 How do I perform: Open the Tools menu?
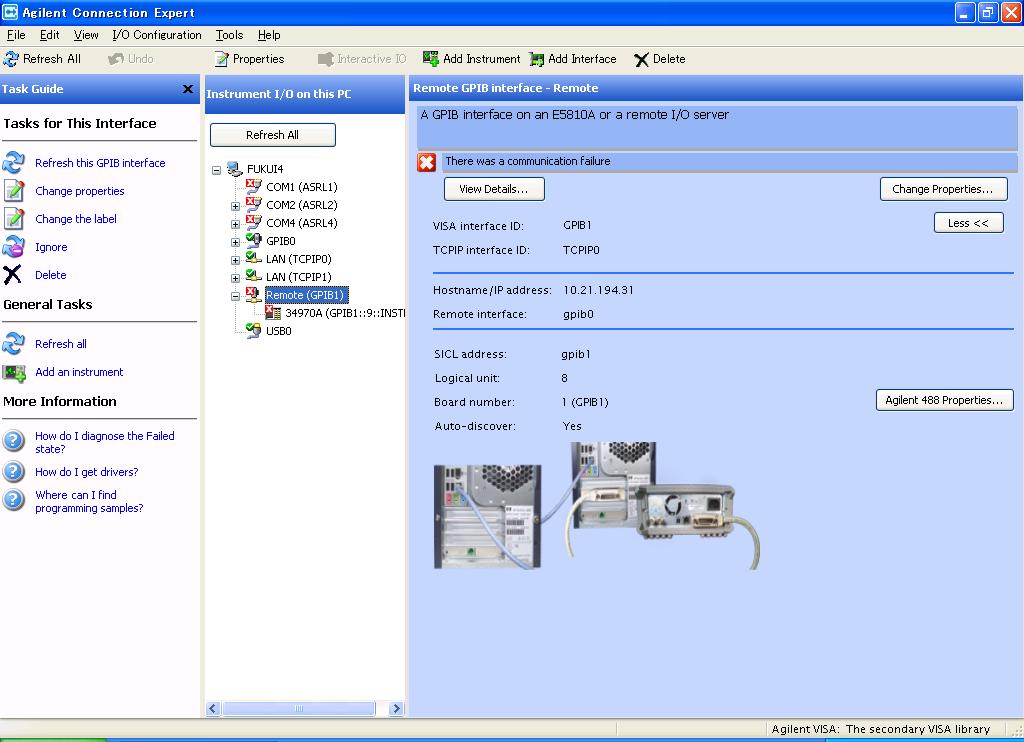click(229, 35)
